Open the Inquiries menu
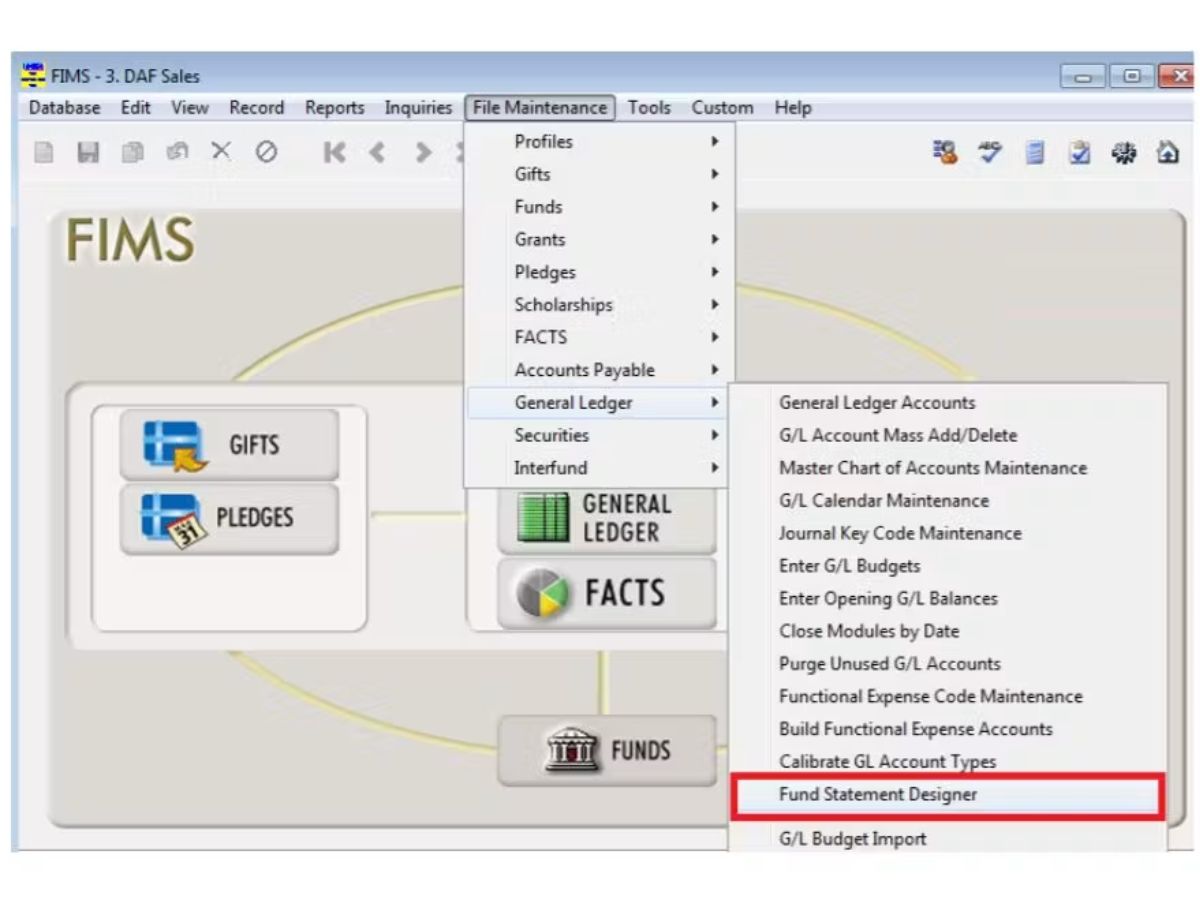The height and width of the screenshot is (900, 1200). 418,107
